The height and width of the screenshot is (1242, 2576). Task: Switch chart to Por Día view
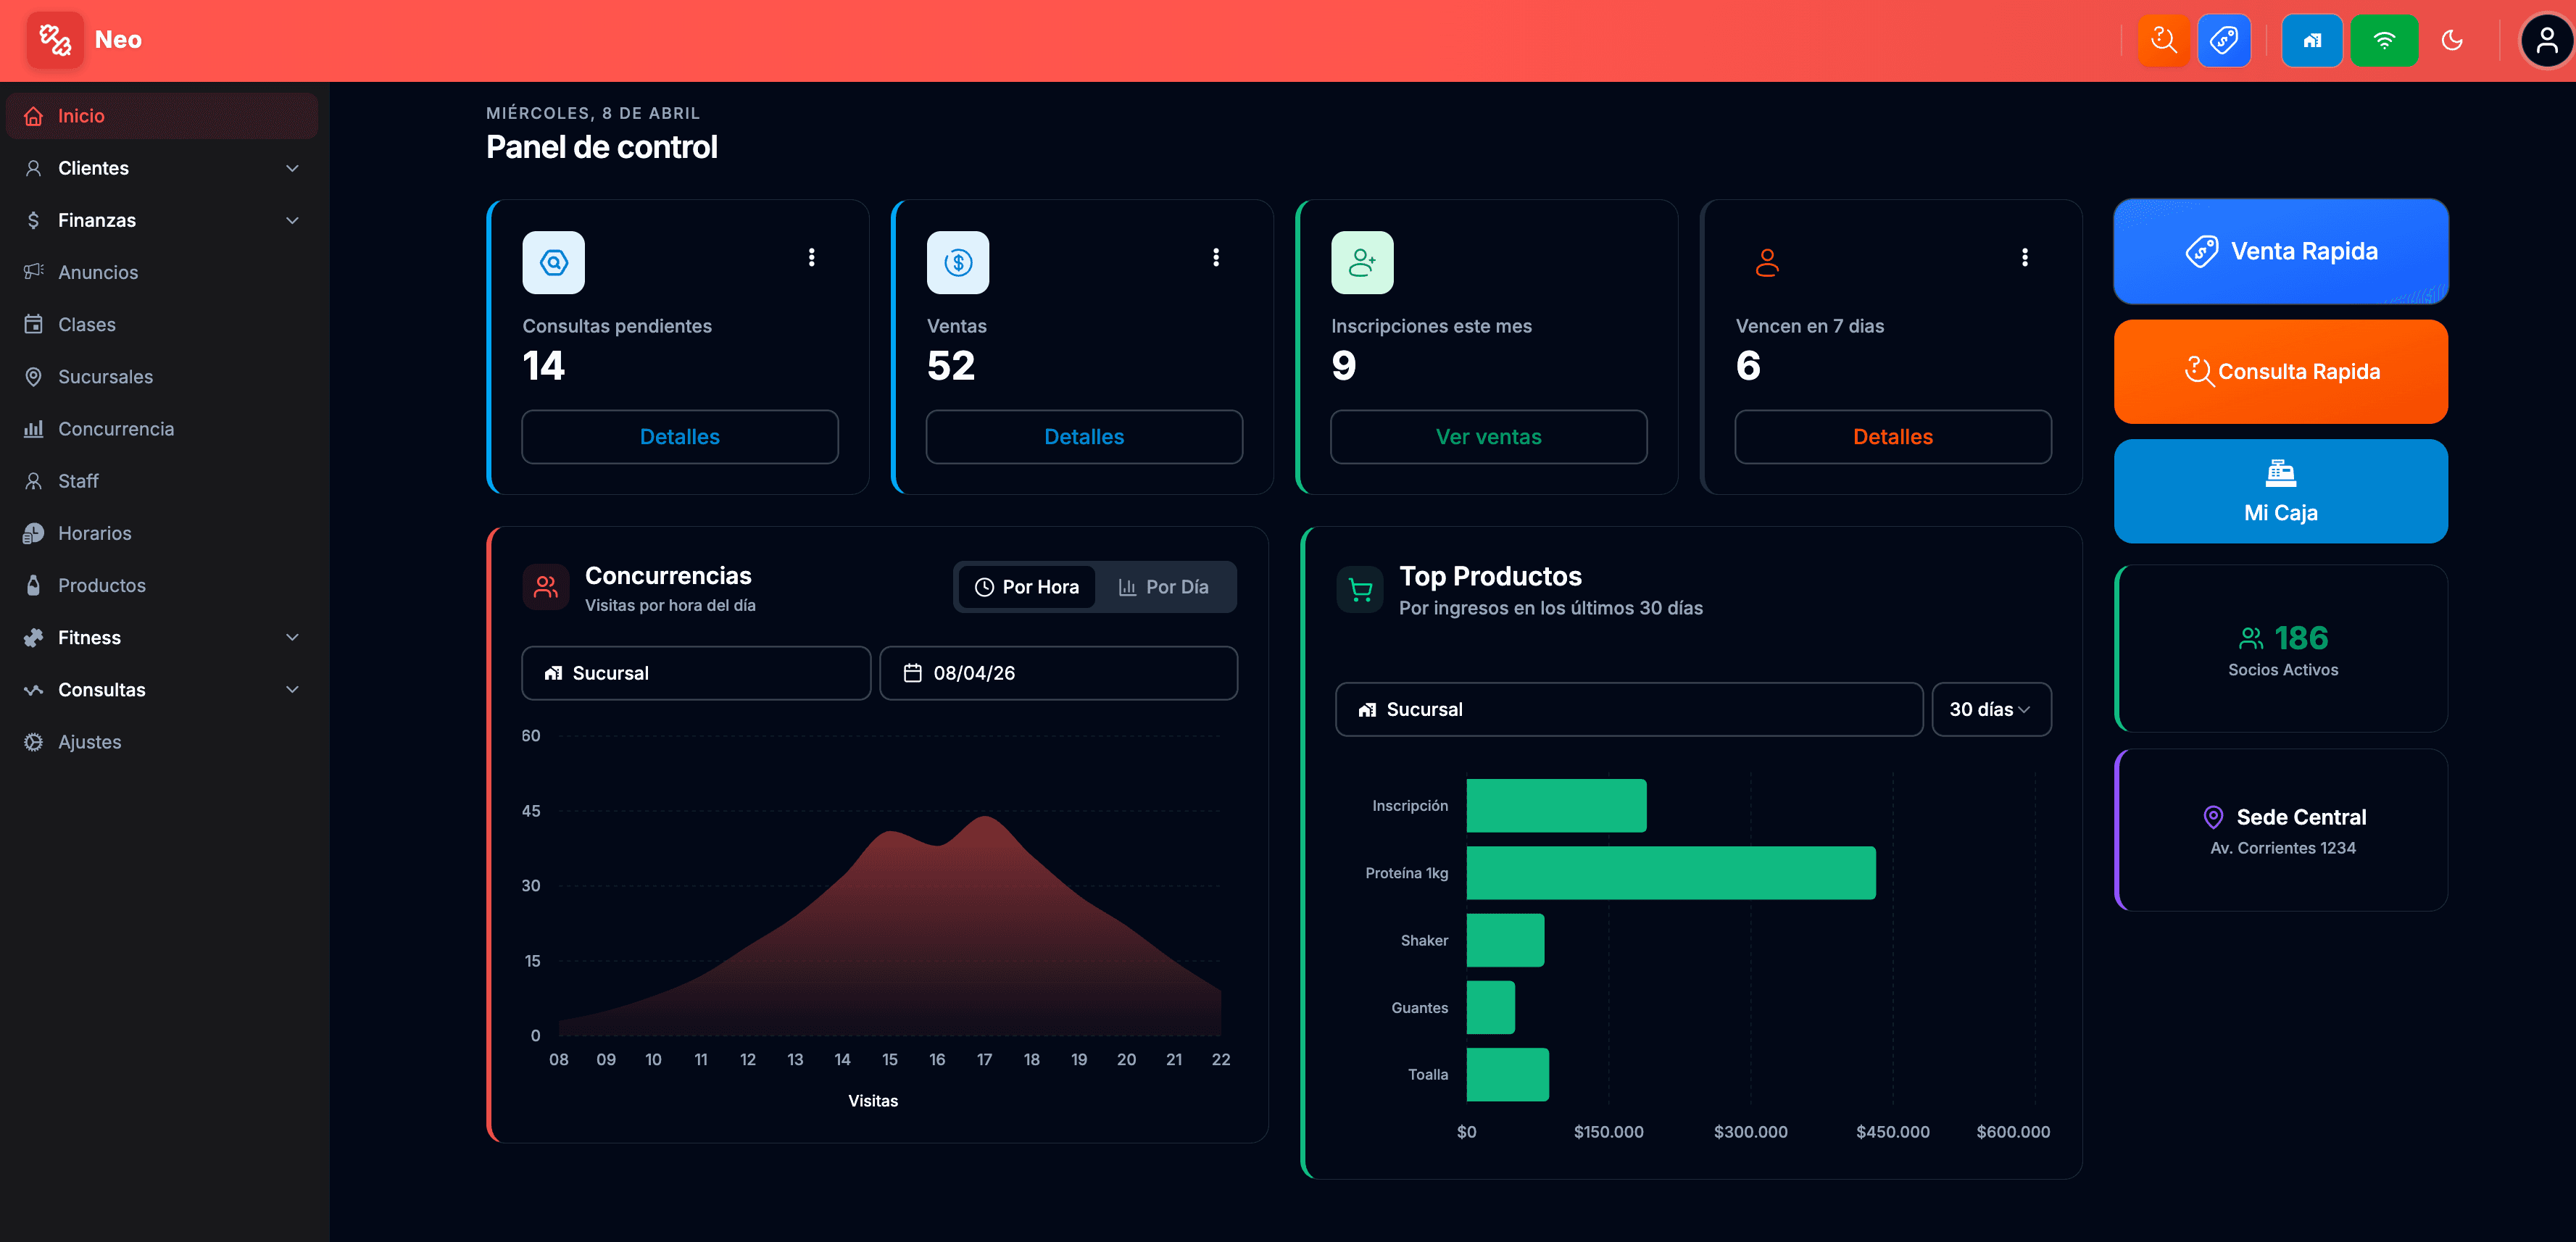1163,587
